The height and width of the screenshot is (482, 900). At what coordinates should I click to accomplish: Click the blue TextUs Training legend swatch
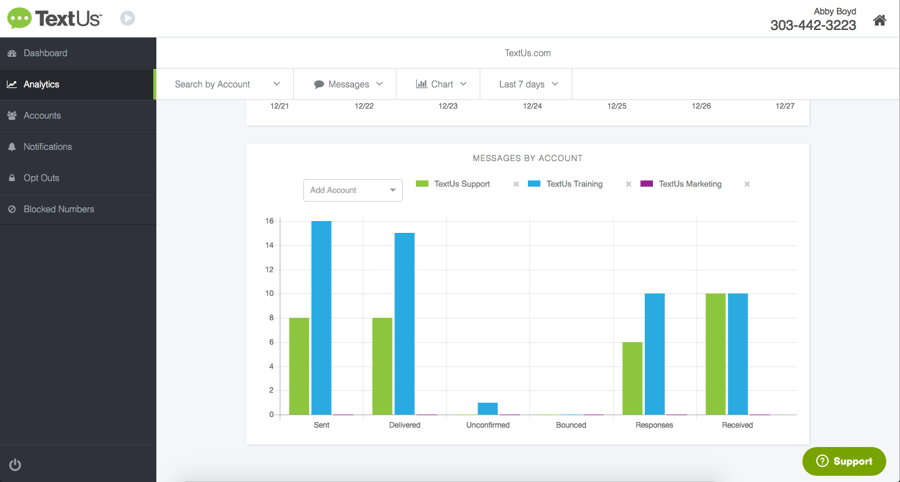(534, 184)
